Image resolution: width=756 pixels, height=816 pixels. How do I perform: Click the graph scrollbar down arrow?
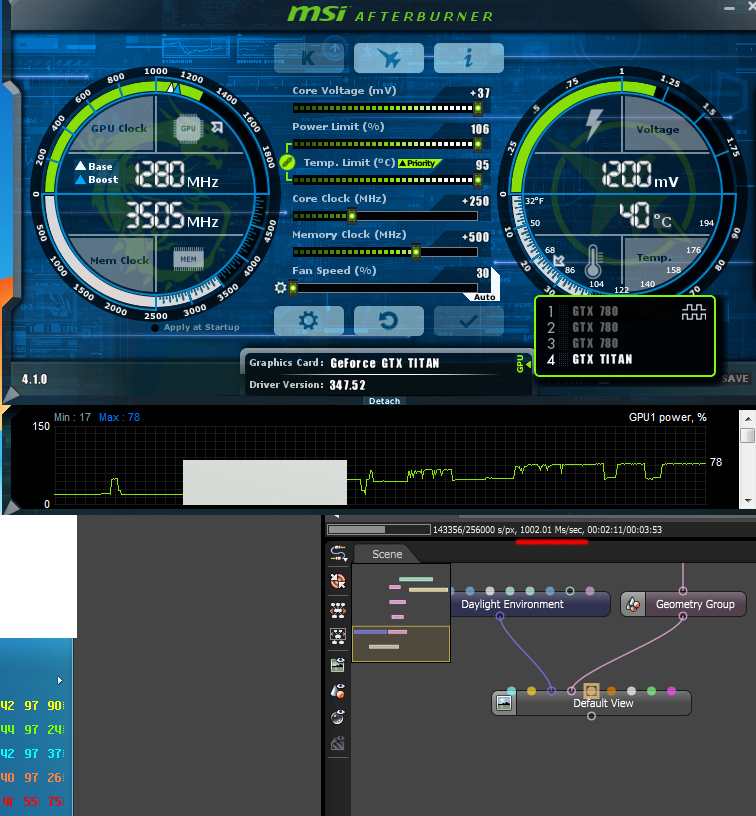point(748,501)
